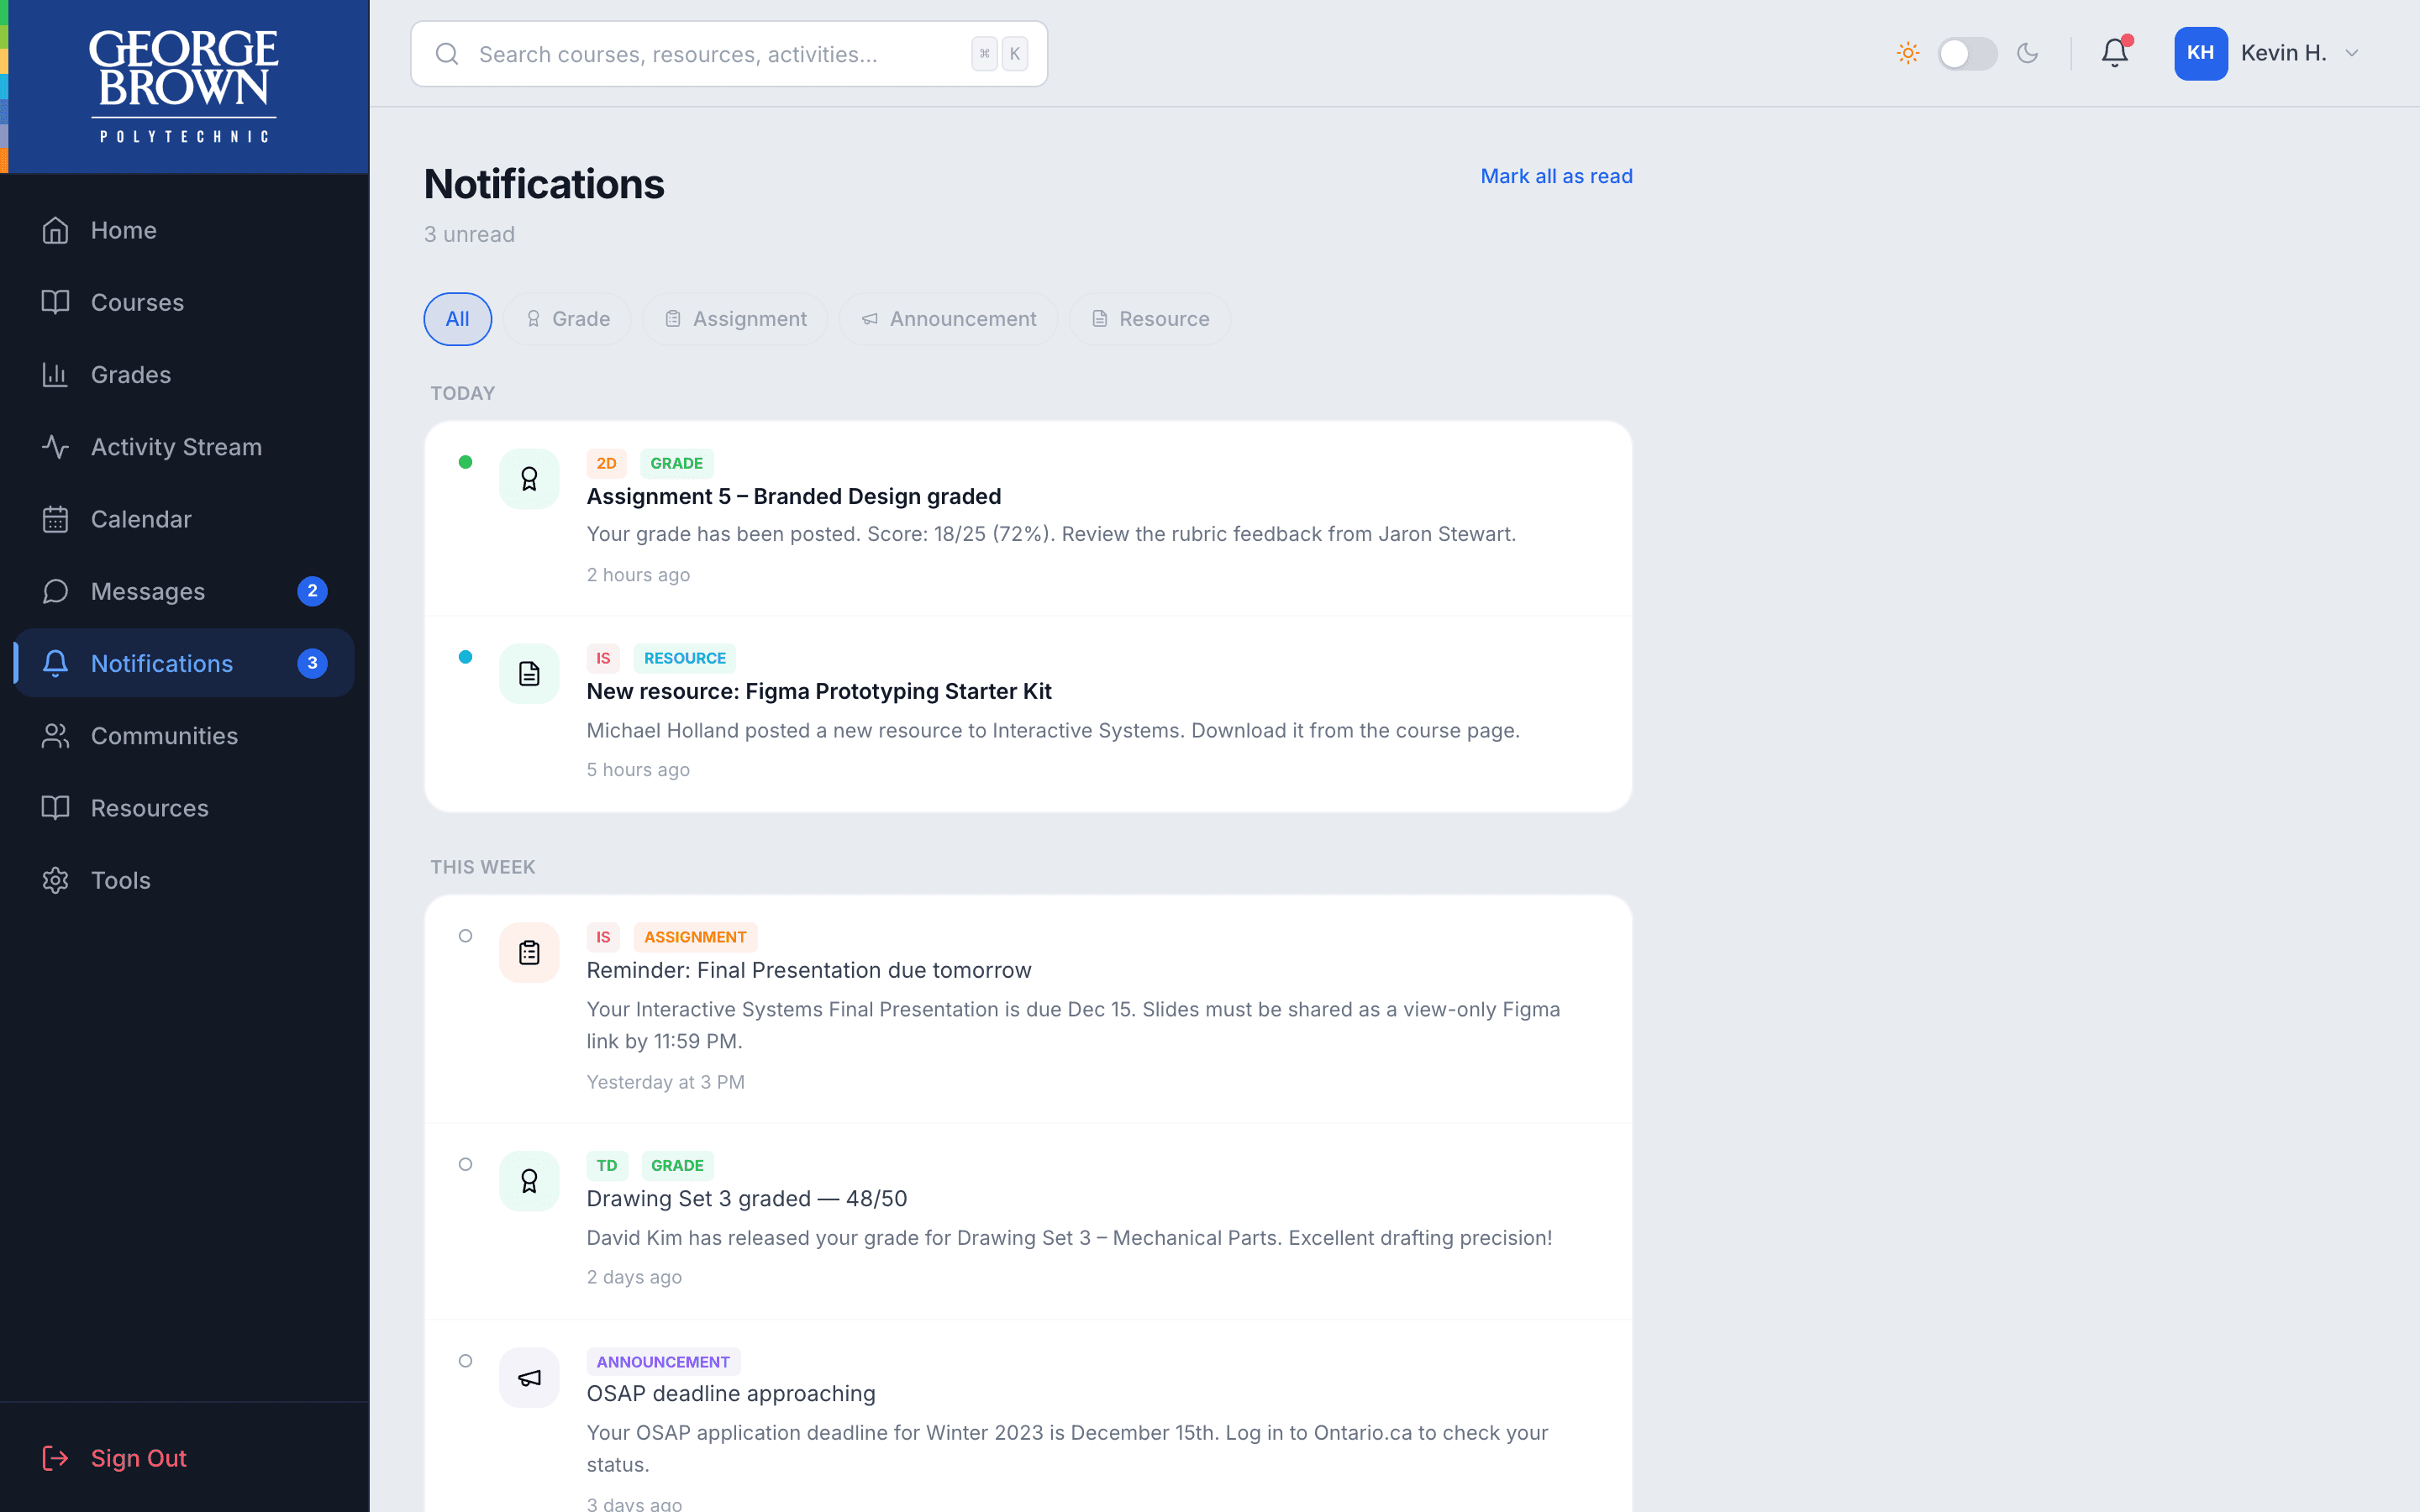The width and height of the screenshot is (2420, 1512).
Task: Click the '3 unread' count text
Action: [x=469, y=234]
